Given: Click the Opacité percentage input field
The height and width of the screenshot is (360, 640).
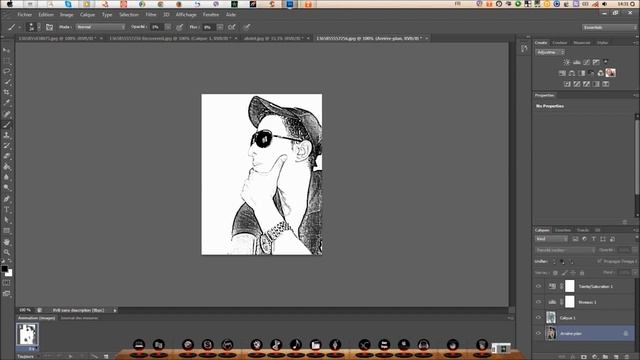Looking at the screenshot, I should tap(157, 27).
